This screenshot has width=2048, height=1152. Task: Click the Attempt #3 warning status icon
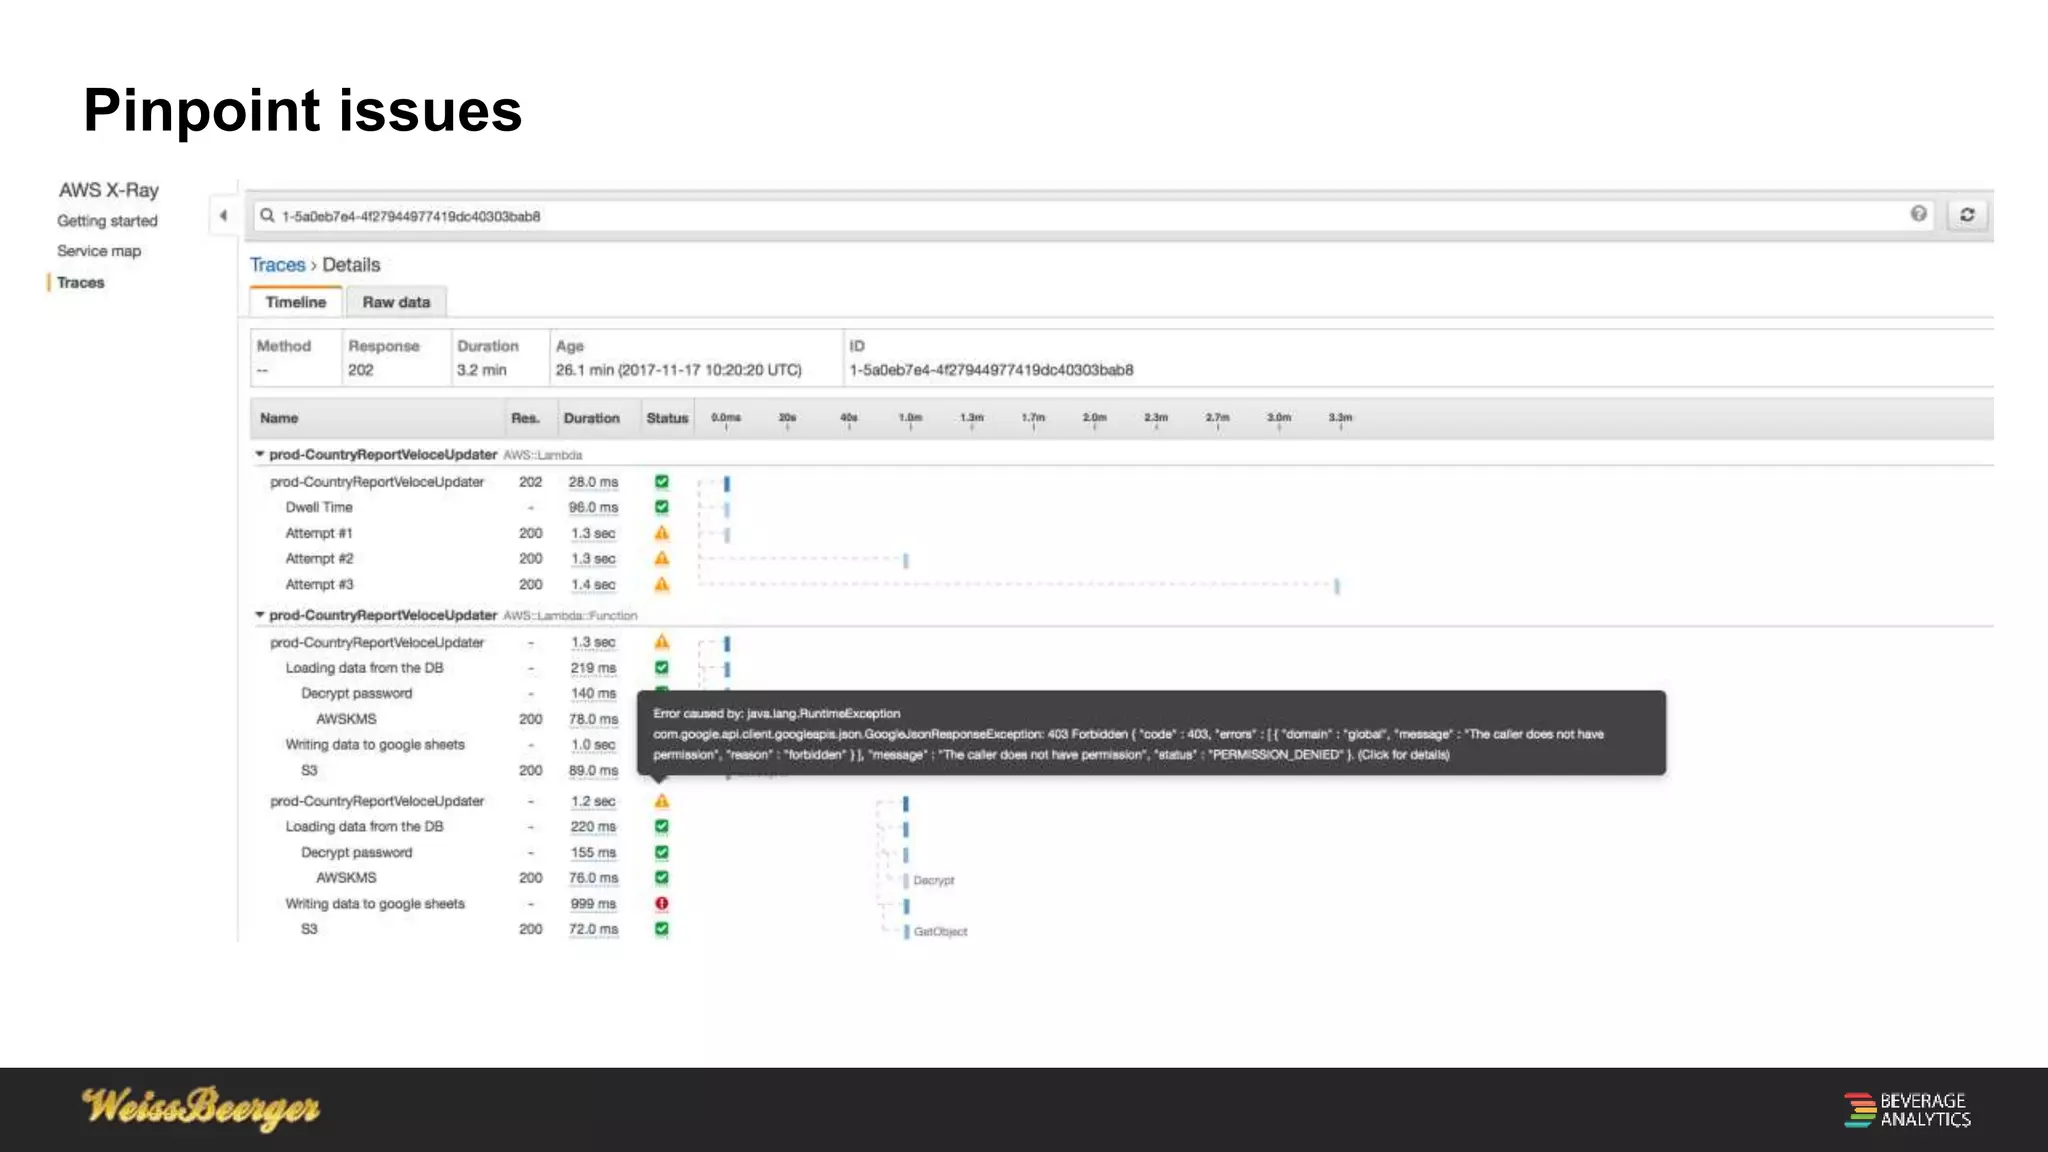coord(661,584)
